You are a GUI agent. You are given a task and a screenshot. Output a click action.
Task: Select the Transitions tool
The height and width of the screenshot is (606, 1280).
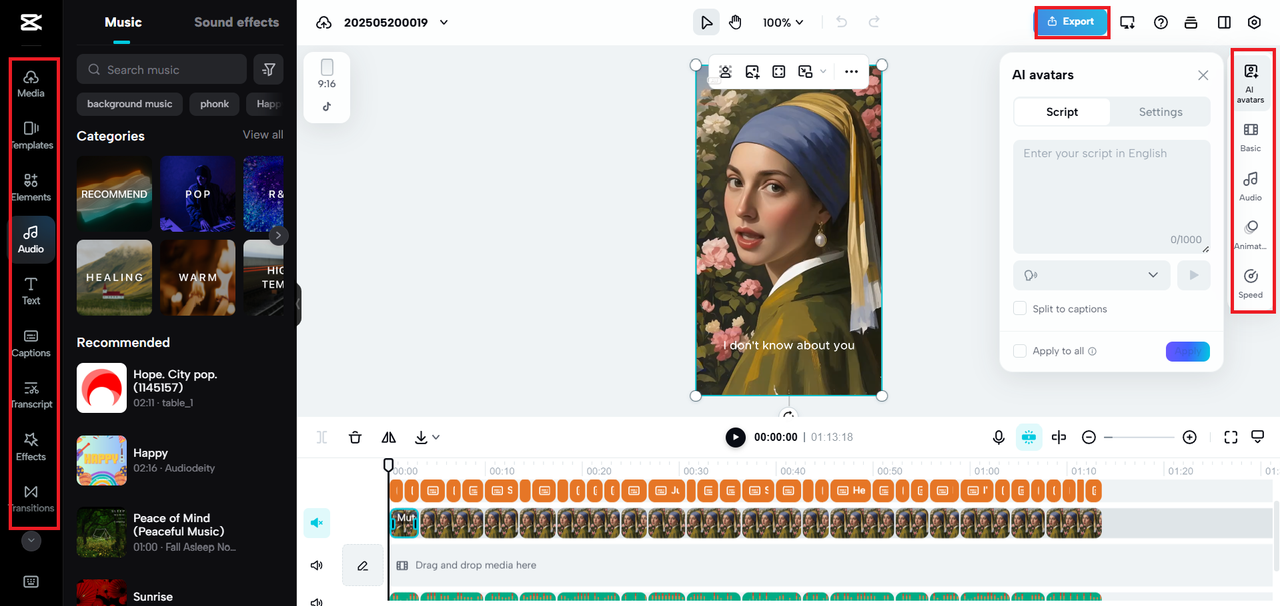click(x=31, y=500)
